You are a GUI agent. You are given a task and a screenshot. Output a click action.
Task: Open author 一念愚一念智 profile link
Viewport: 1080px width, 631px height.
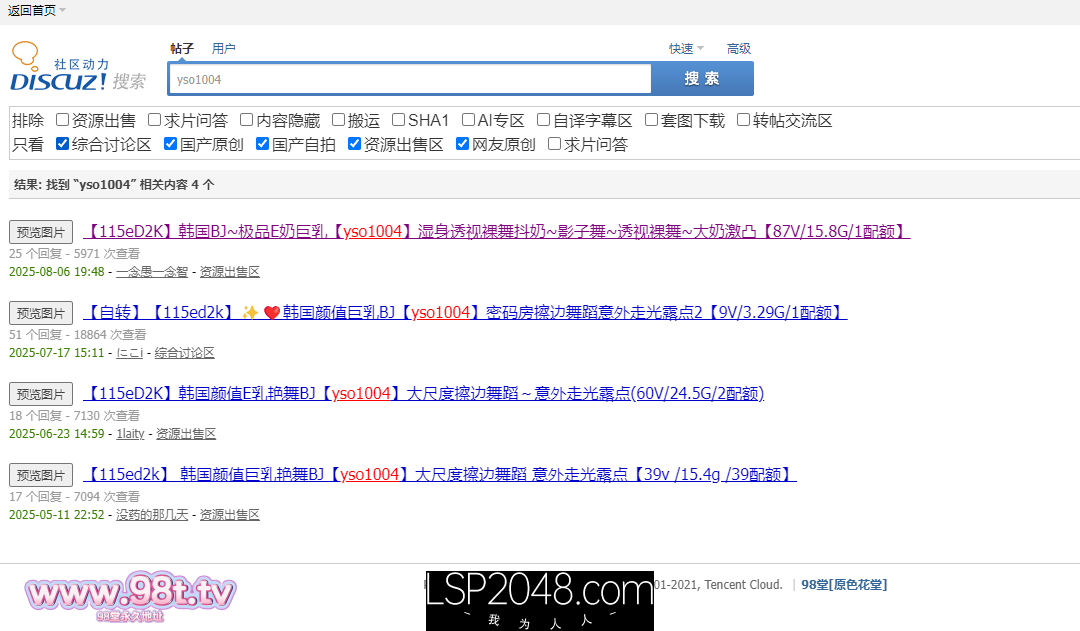click(x=152, y=272)
